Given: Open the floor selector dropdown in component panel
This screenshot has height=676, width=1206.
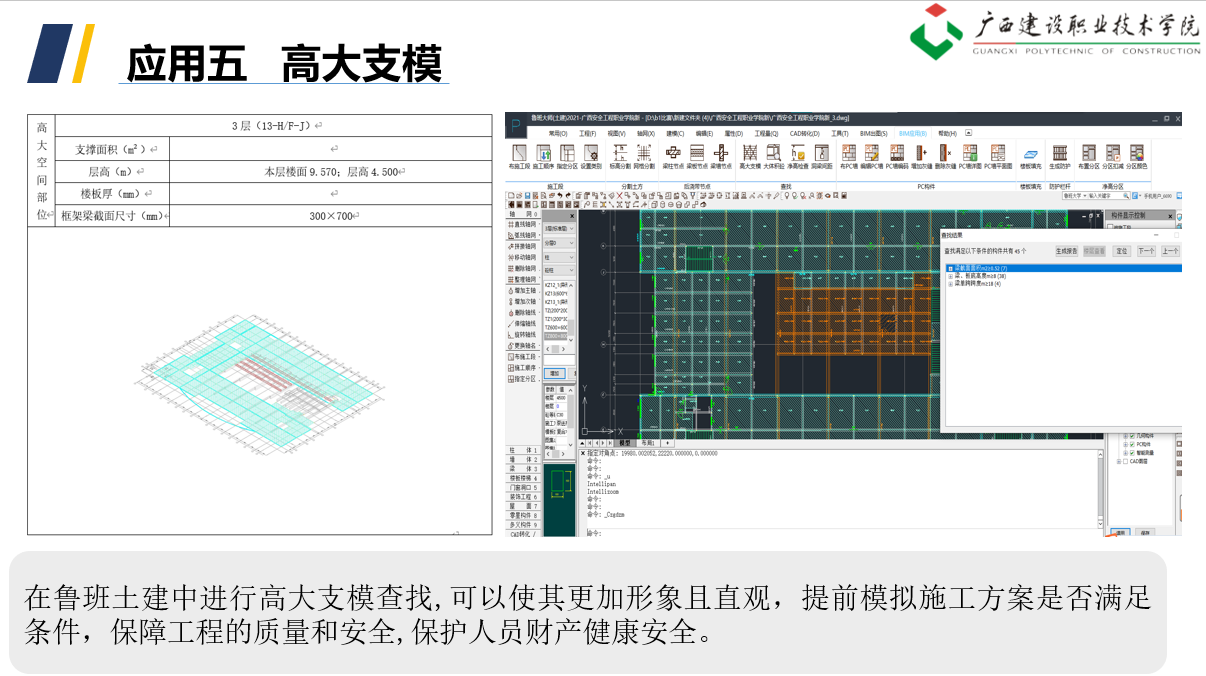Looking at the screenshot, I should click(560, 229).
